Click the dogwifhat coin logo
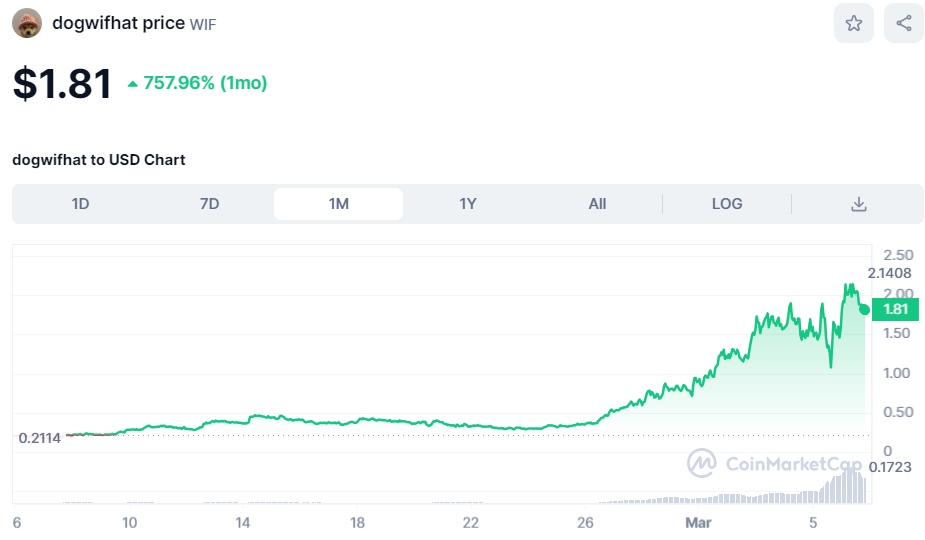The width and height of the screenshot is (925, 540). [27, 23]
